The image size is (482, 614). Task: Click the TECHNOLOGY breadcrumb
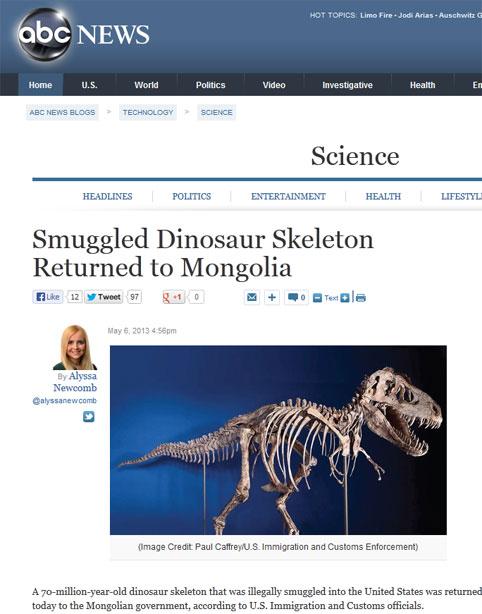click(x=148, y=112)
